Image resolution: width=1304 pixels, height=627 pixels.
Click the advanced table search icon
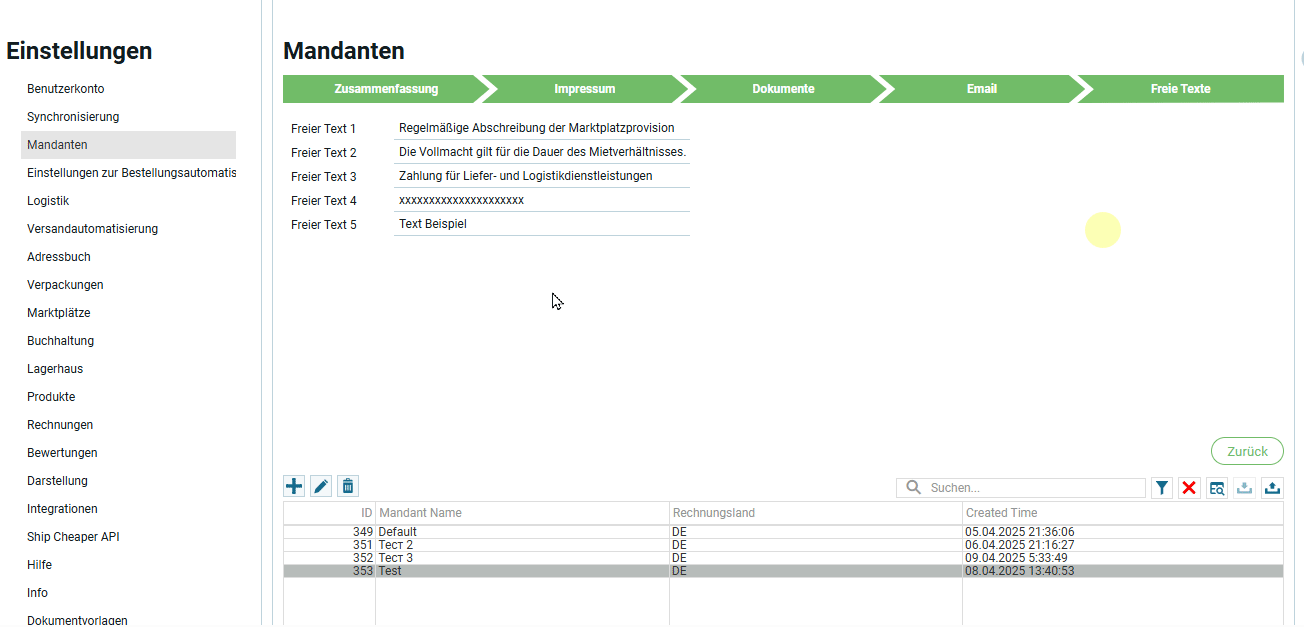[x=1217, y=488]
